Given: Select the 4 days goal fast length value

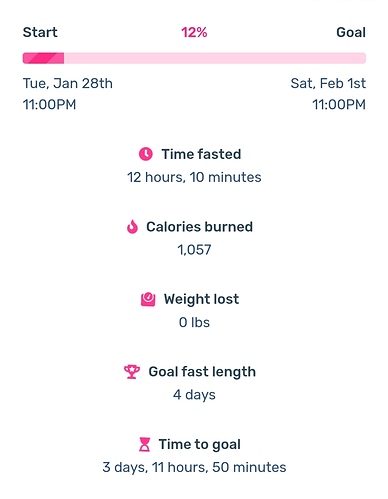Looking at the screenshot, I should tap(194, 395).
